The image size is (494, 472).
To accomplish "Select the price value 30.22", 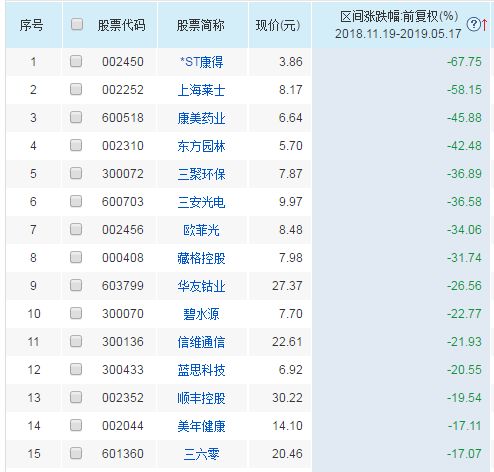I will [x=287, y=398].
